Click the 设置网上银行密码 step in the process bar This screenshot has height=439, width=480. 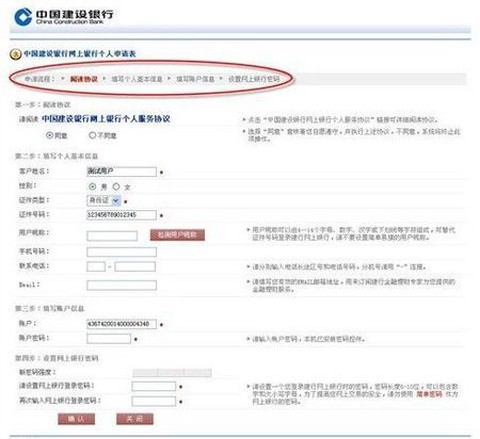tap(254, 79)
